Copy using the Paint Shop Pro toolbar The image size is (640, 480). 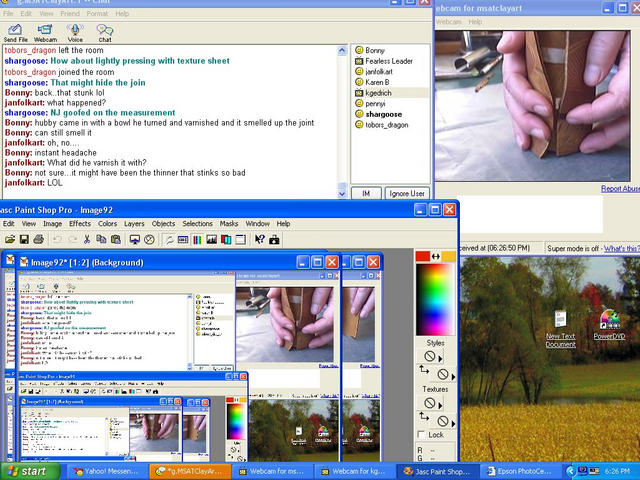point(101,240)
